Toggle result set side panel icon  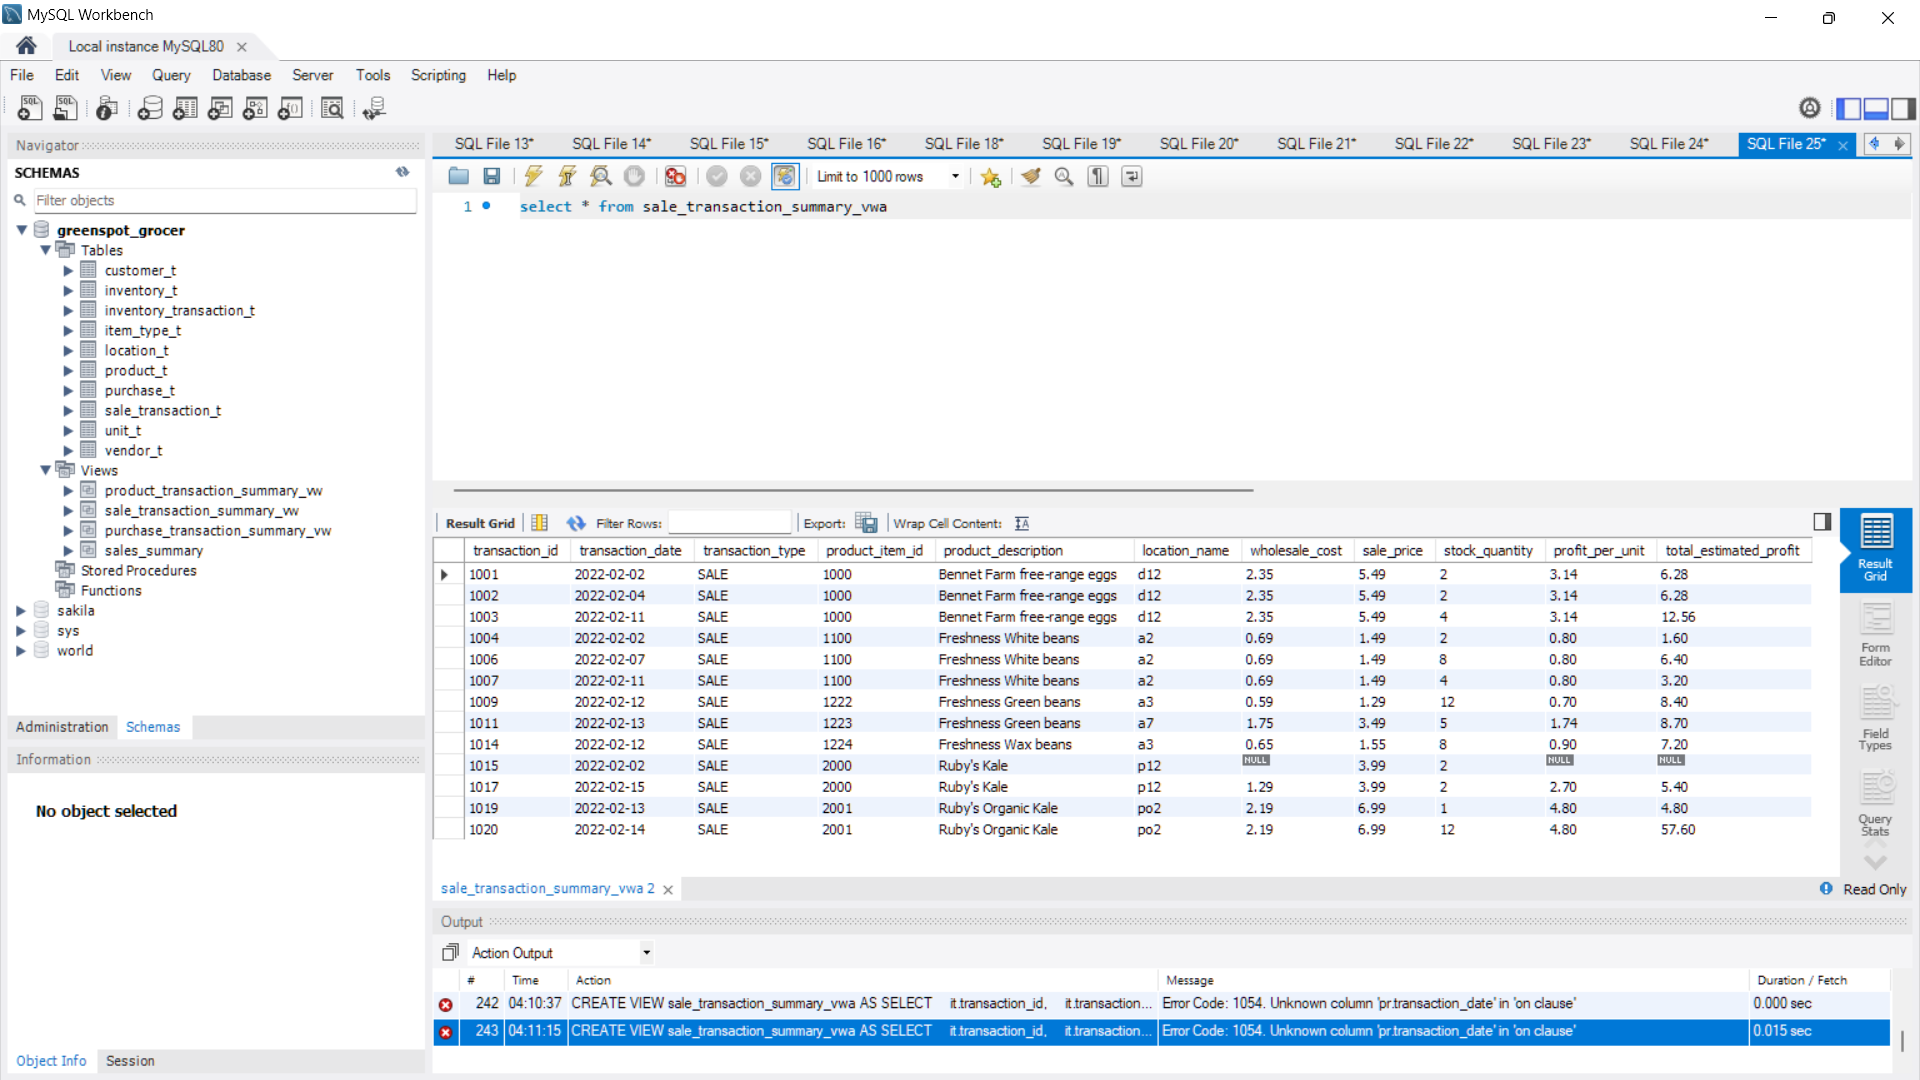[x=1822, y=522]
